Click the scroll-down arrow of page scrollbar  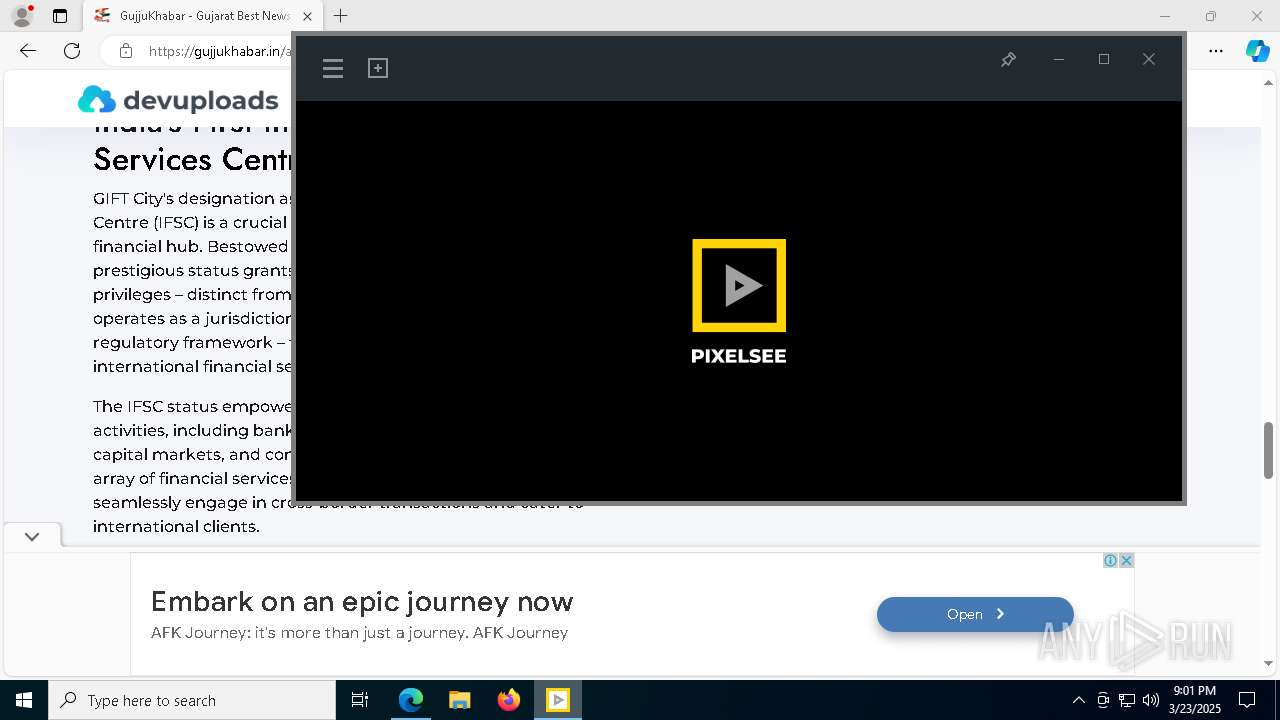(x=1269, y=662)
